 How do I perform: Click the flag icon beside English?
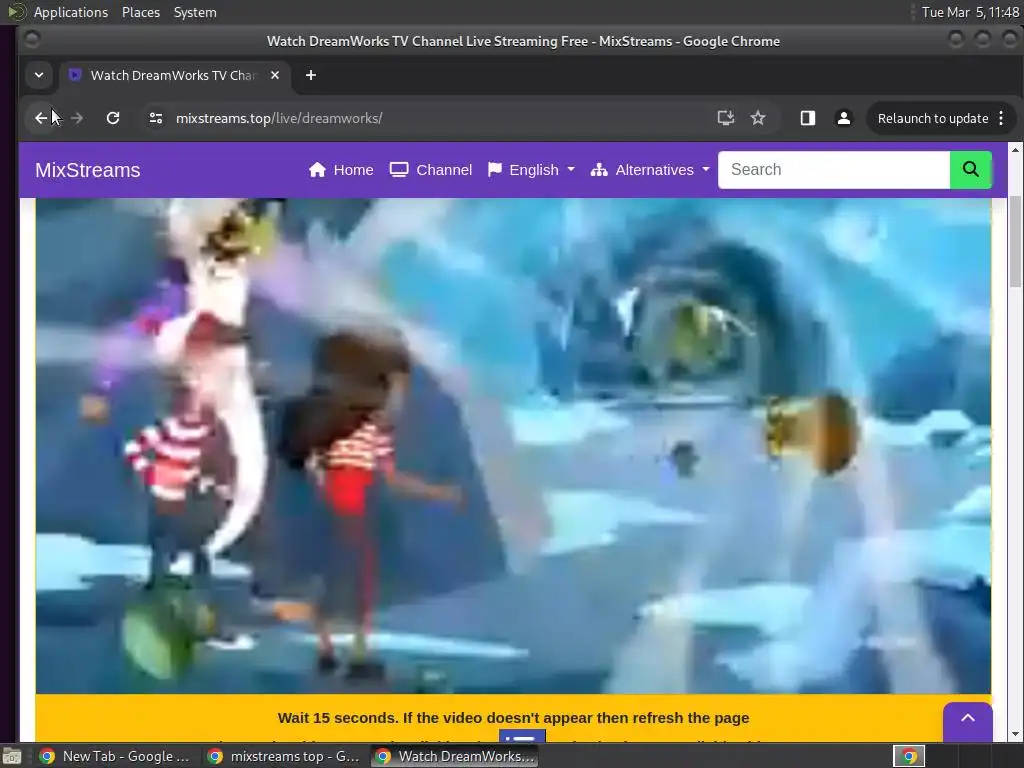click(x=495, y=170)
